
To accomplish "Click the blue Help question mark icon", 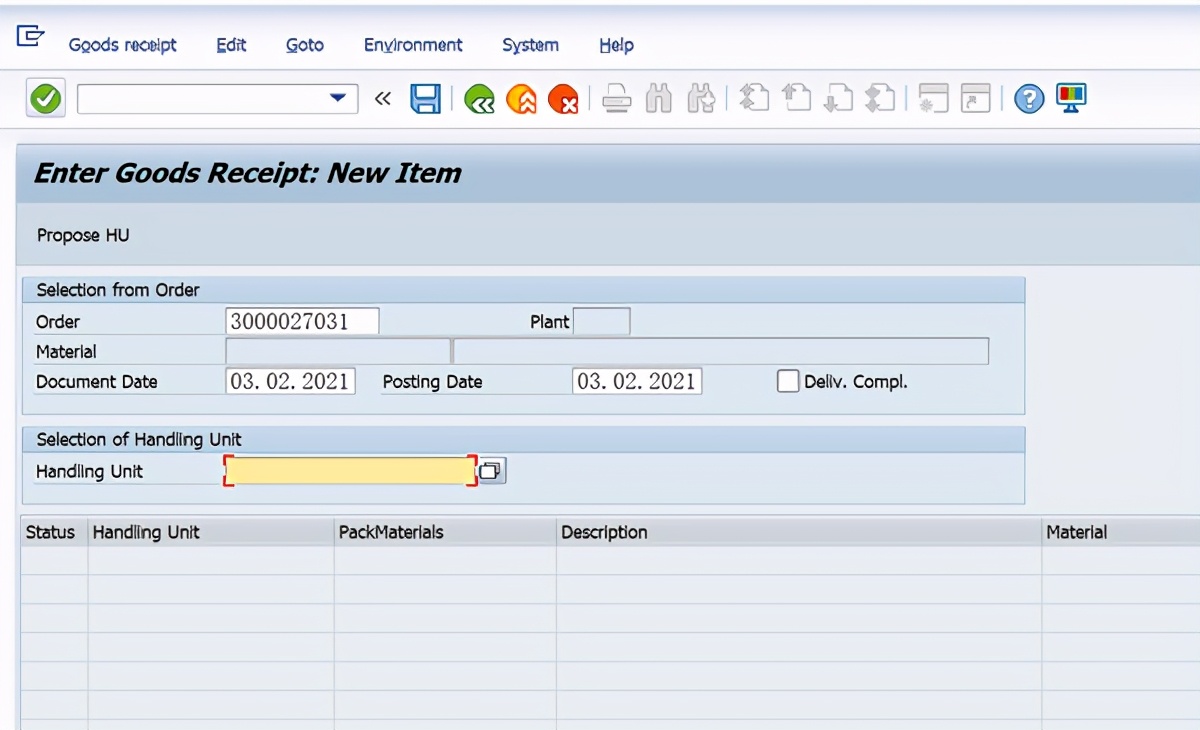I will point(1029,98).
